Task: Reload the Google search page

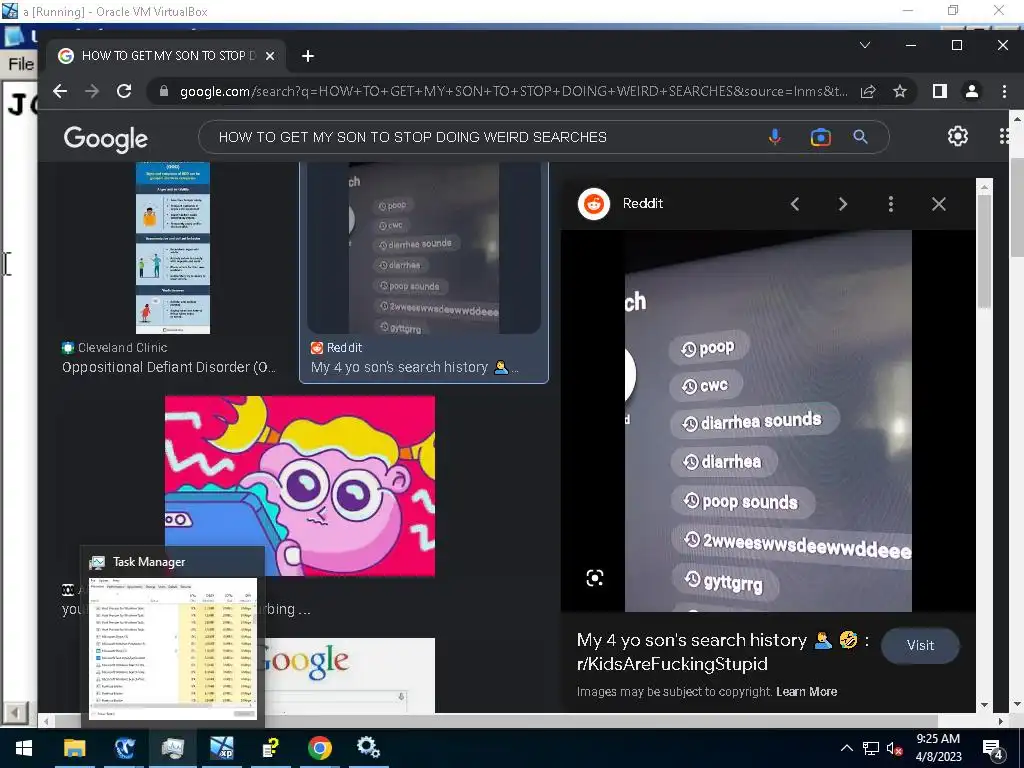Action: pos(124,91)
